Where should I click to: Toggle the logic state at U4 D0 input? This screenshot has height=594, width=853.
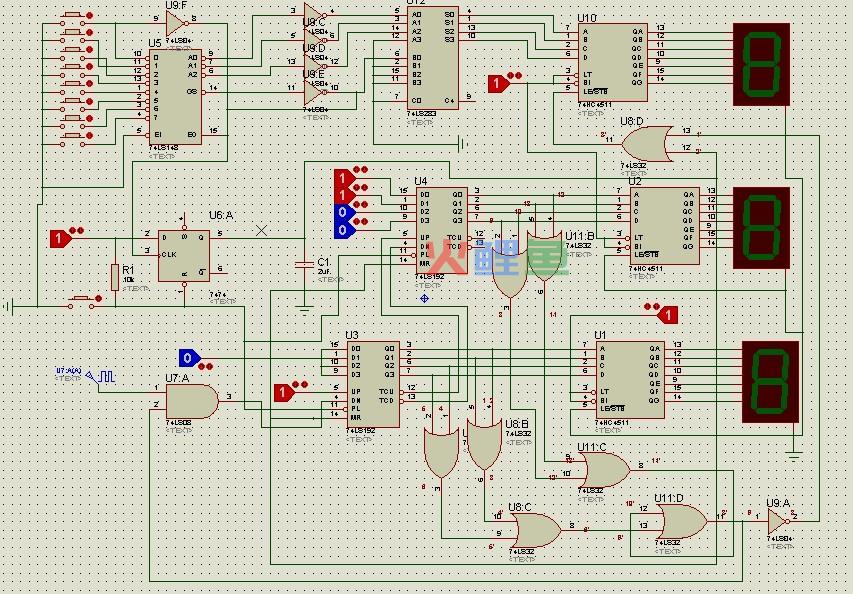coord(344,178)
